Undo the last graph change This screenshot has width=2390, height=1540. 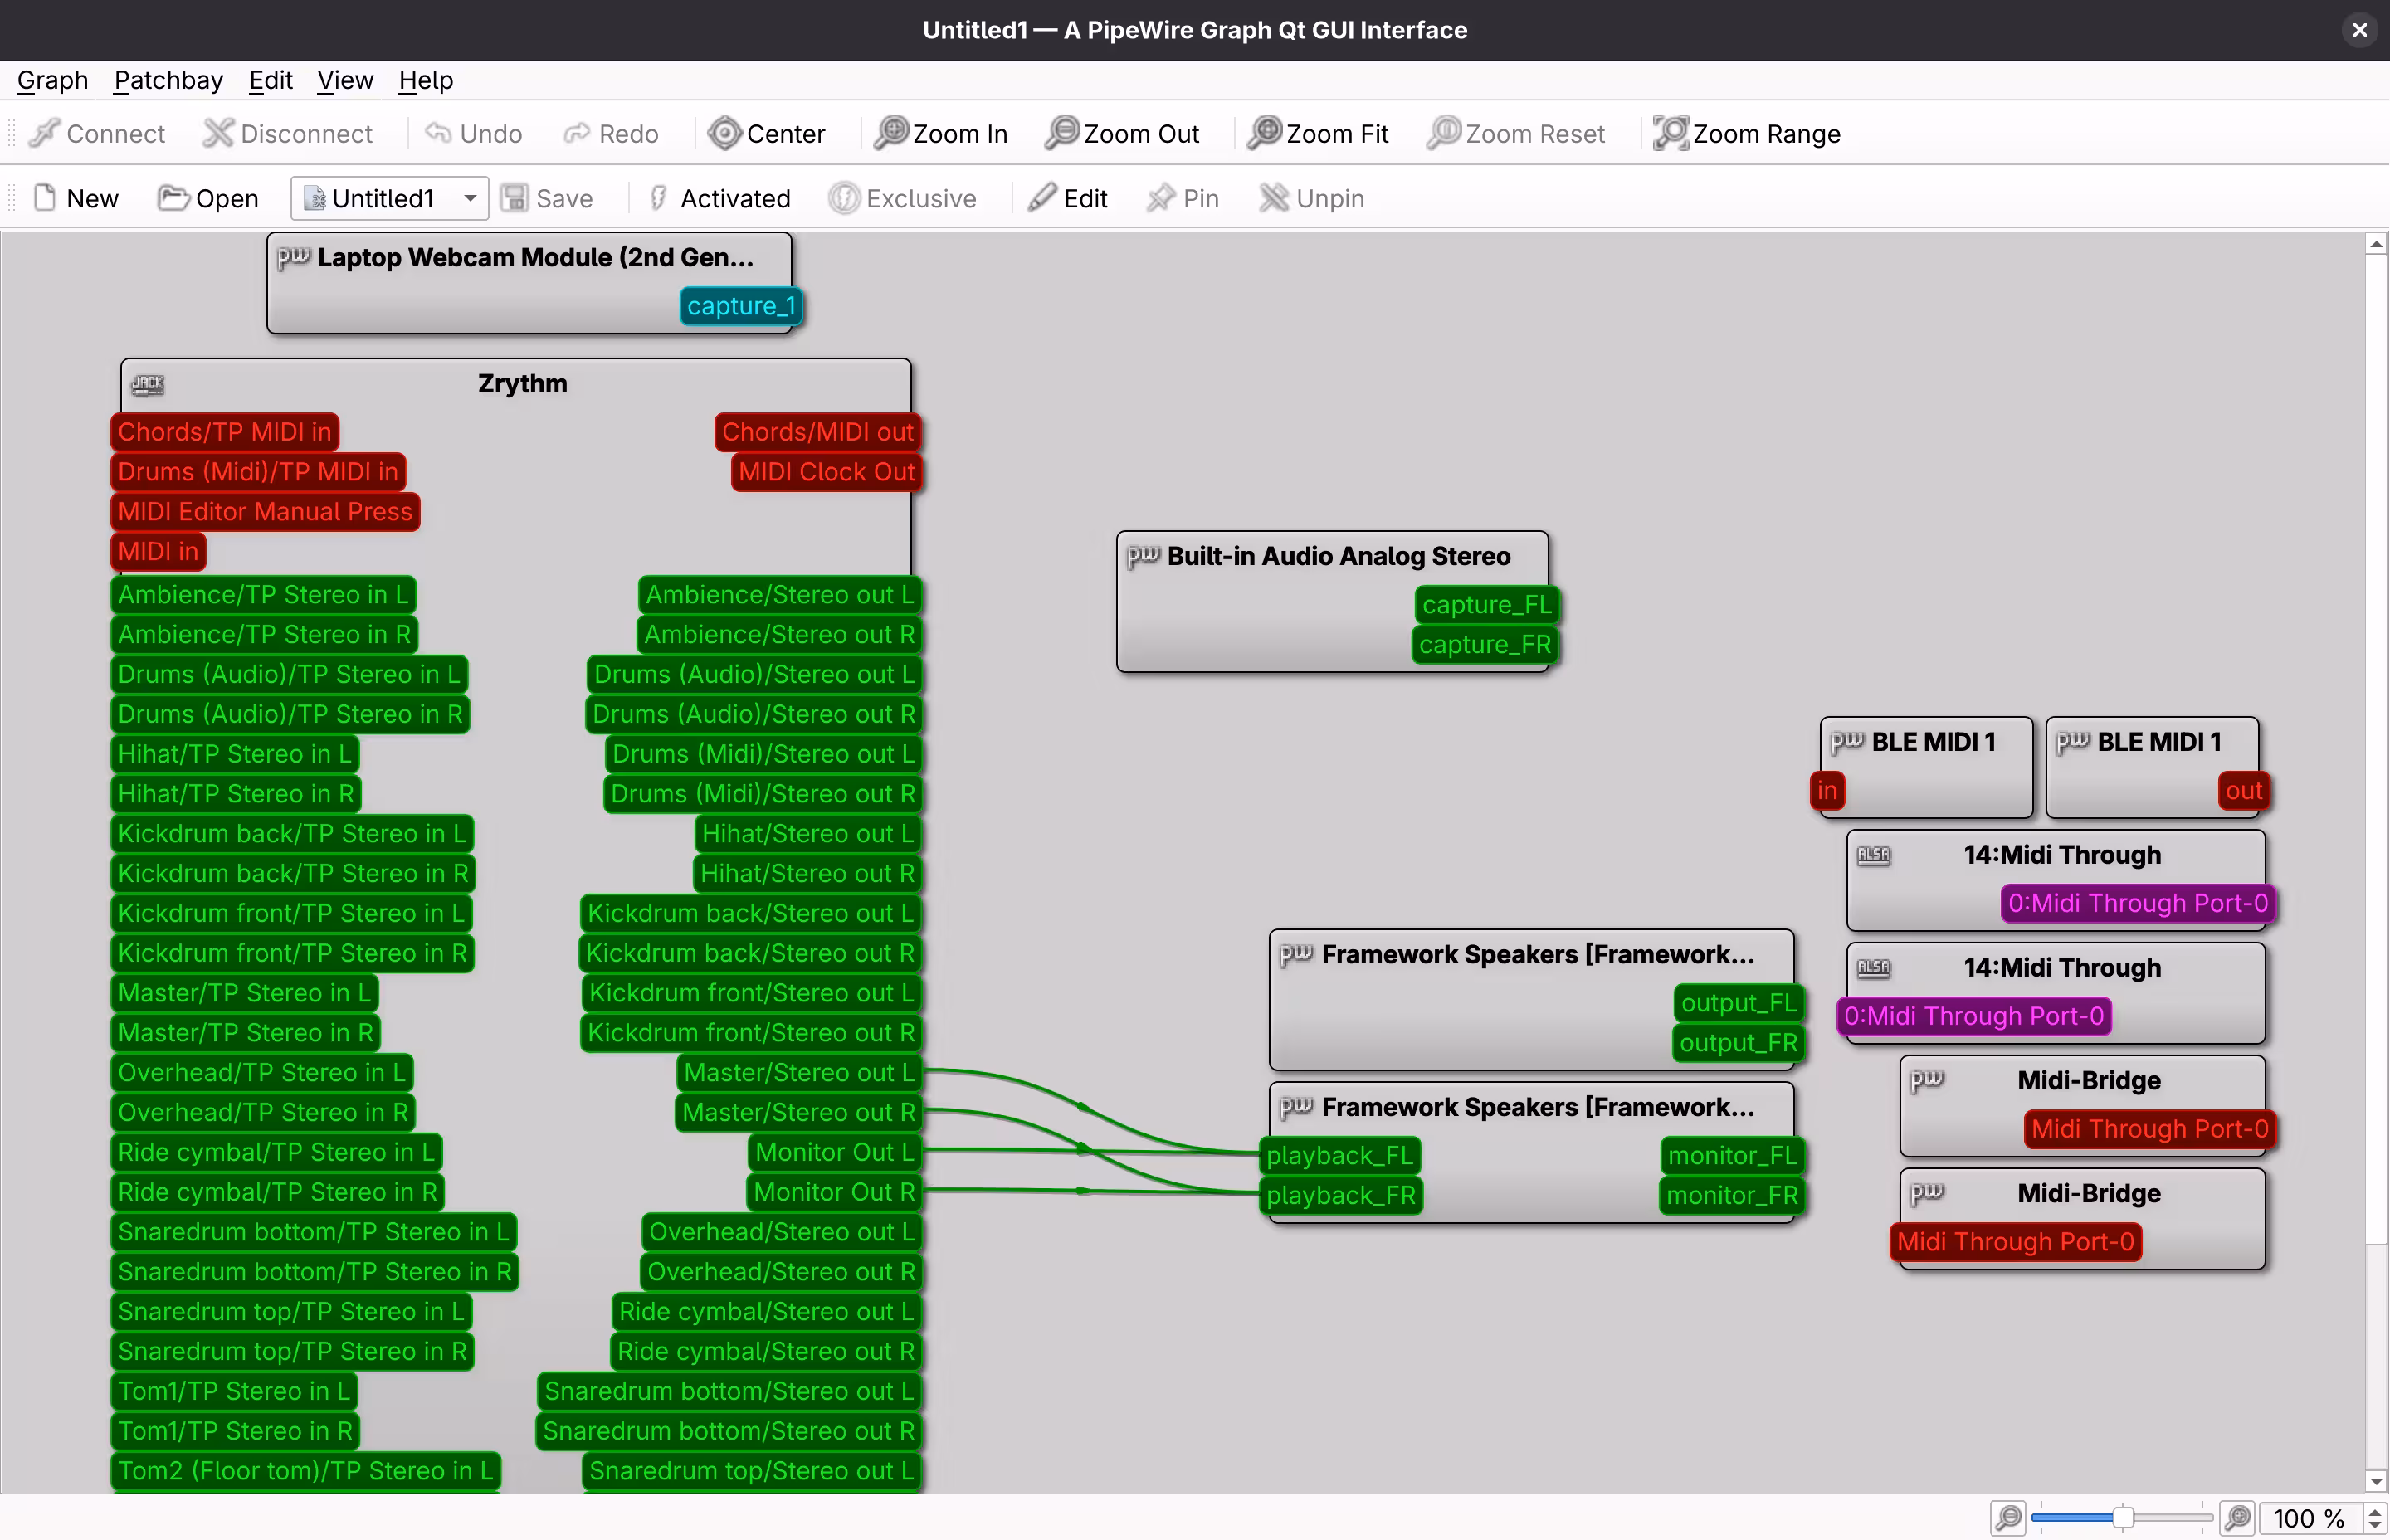tap(472, 133)
